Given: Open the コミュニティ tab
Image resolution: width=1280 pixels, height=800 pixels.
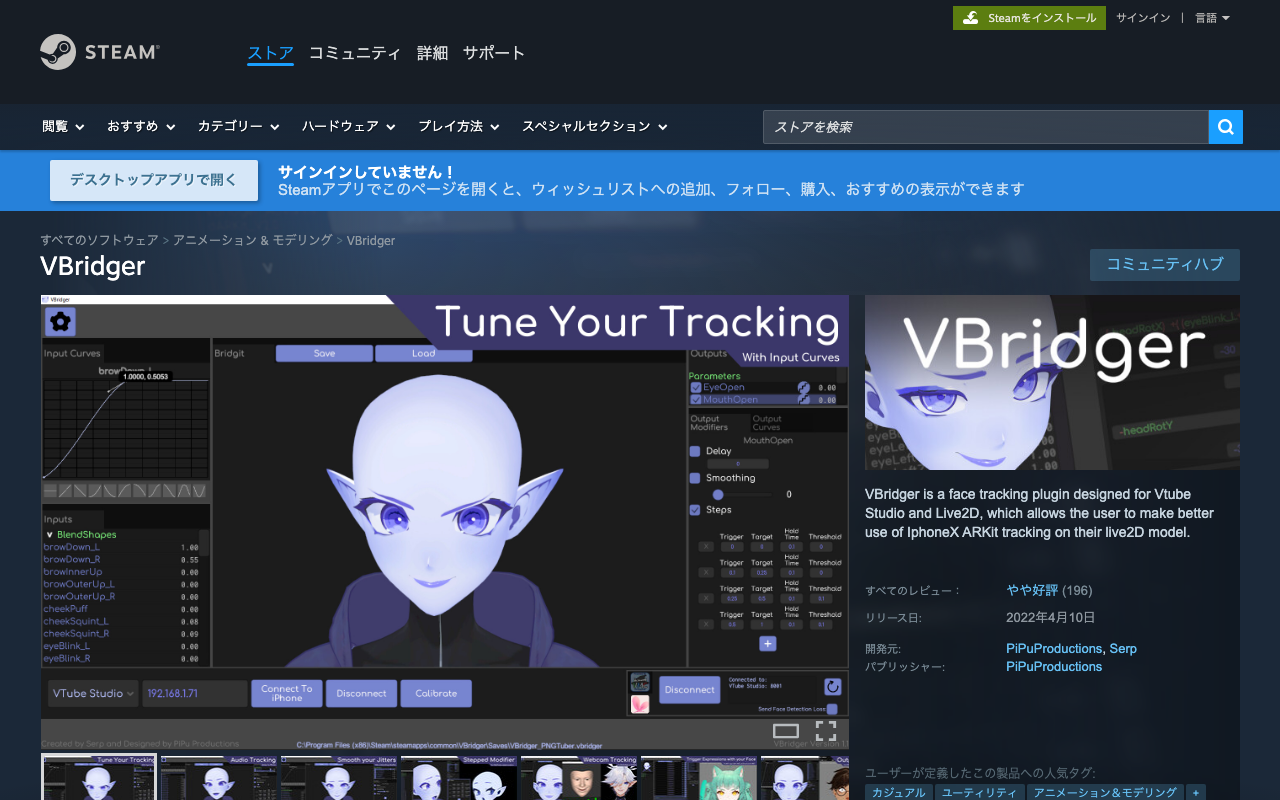Looking at the screenshot, I should [x=355, y=53].
